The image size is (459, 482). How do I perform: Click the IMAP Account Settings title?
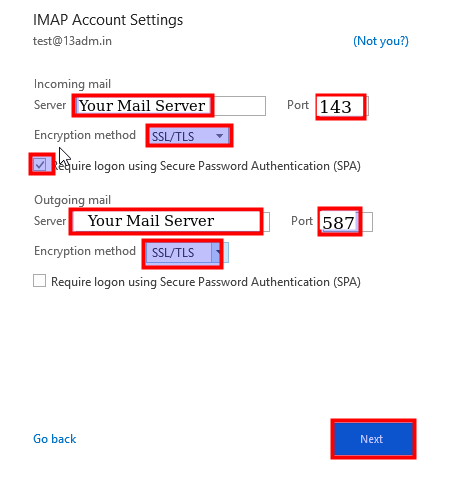coord(108,20)
